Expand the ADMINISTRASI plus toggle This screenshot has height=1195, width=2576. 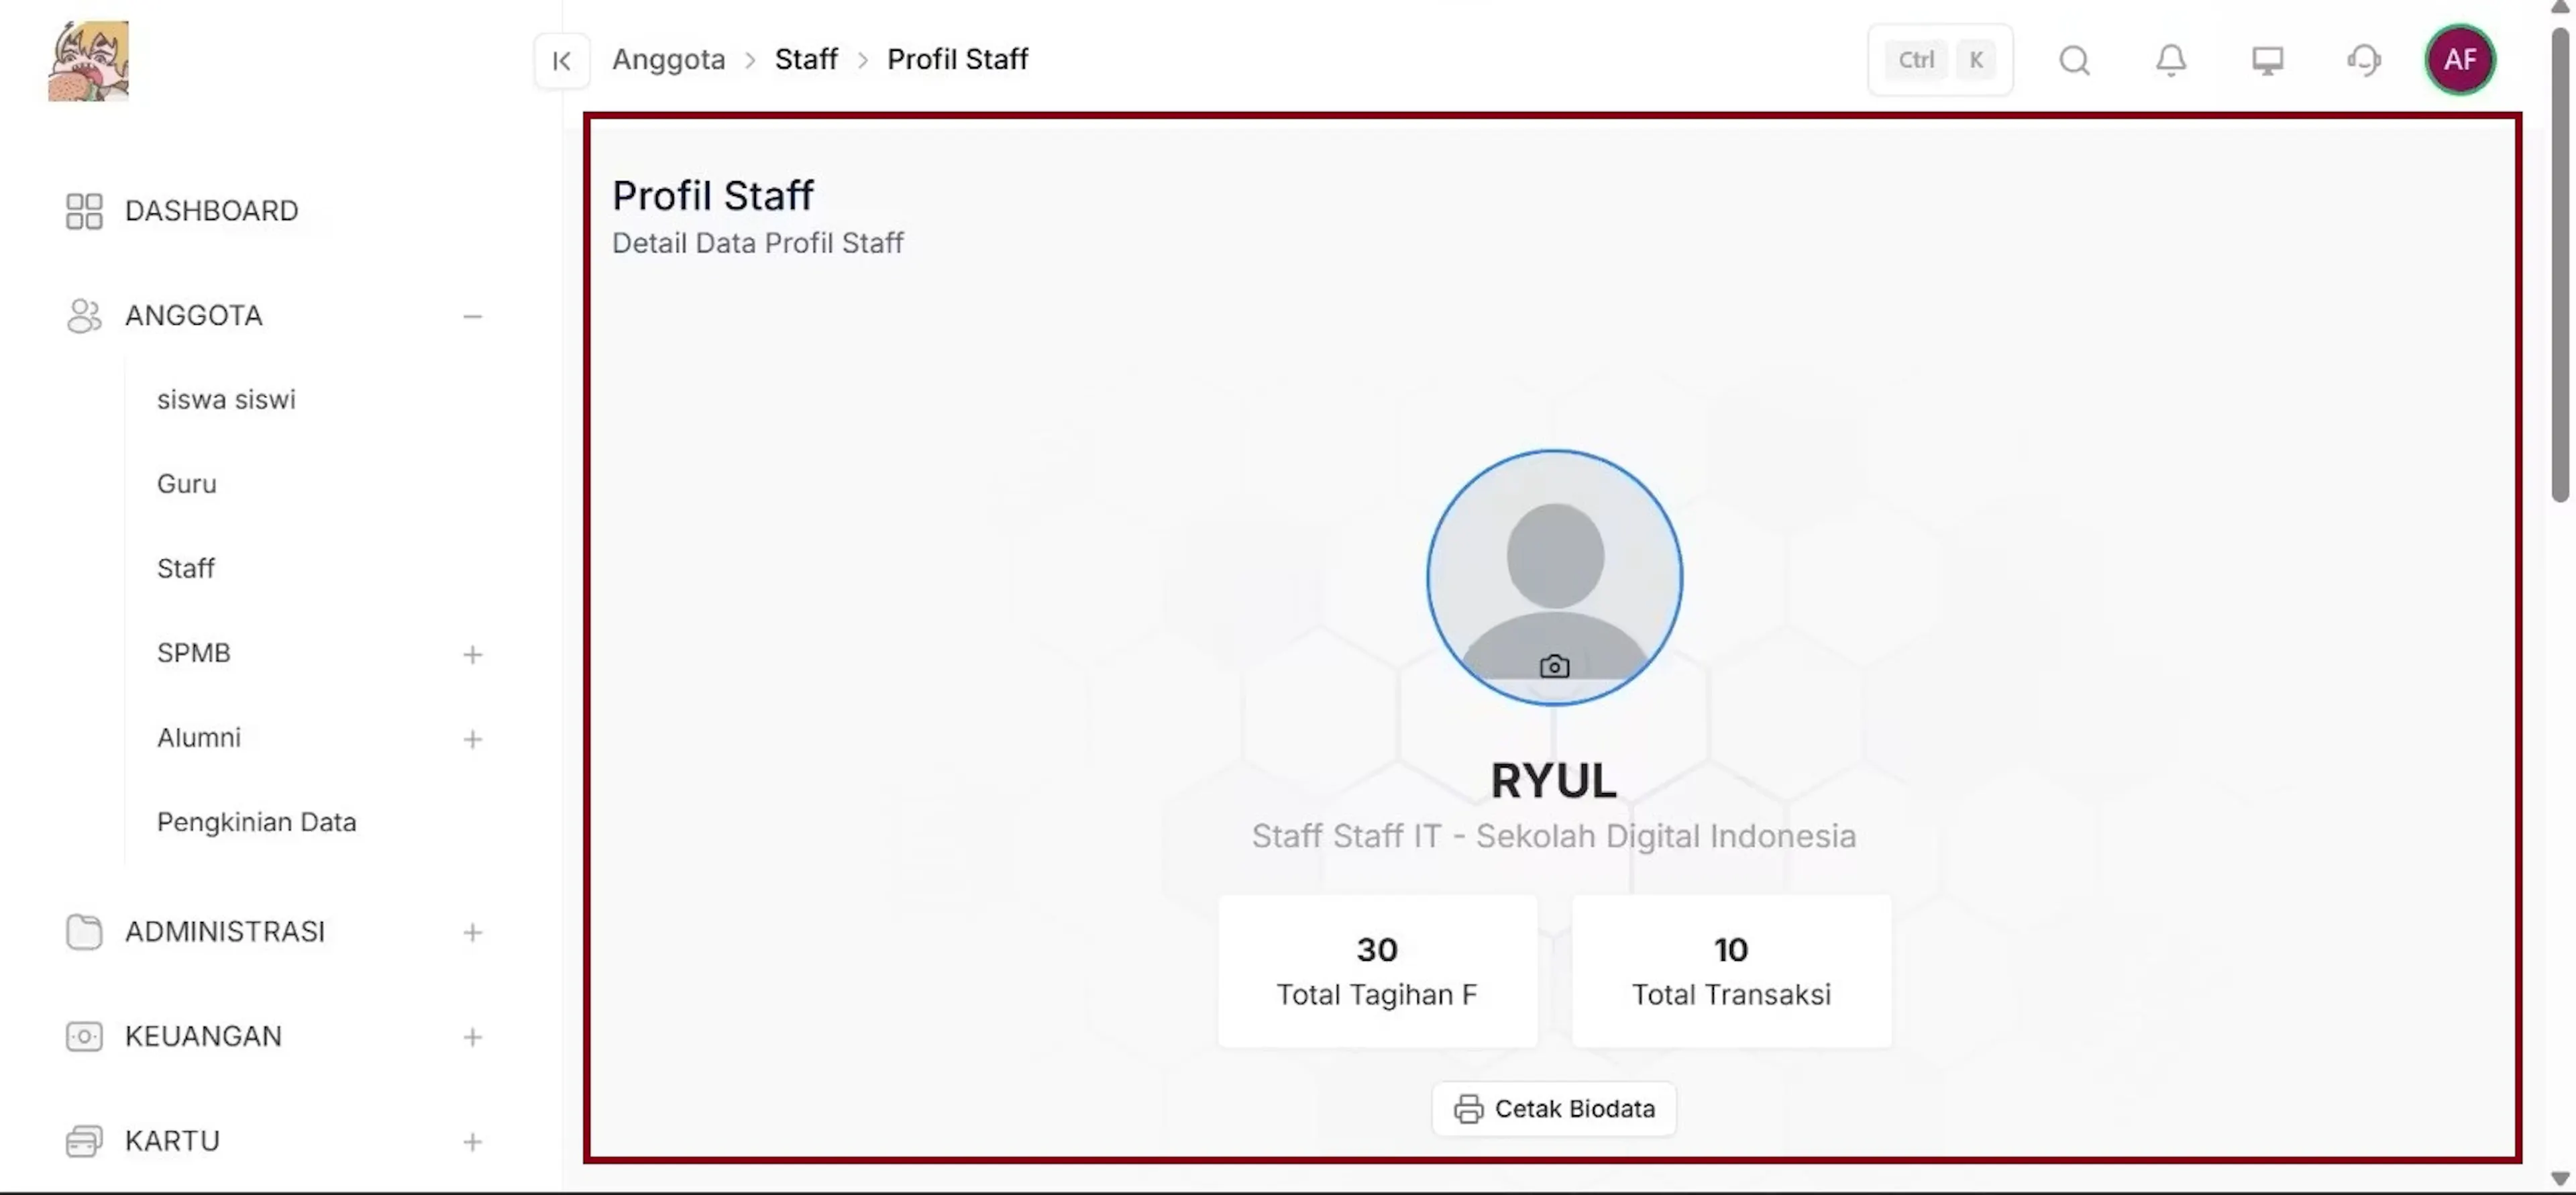click(x=472, y=933)
